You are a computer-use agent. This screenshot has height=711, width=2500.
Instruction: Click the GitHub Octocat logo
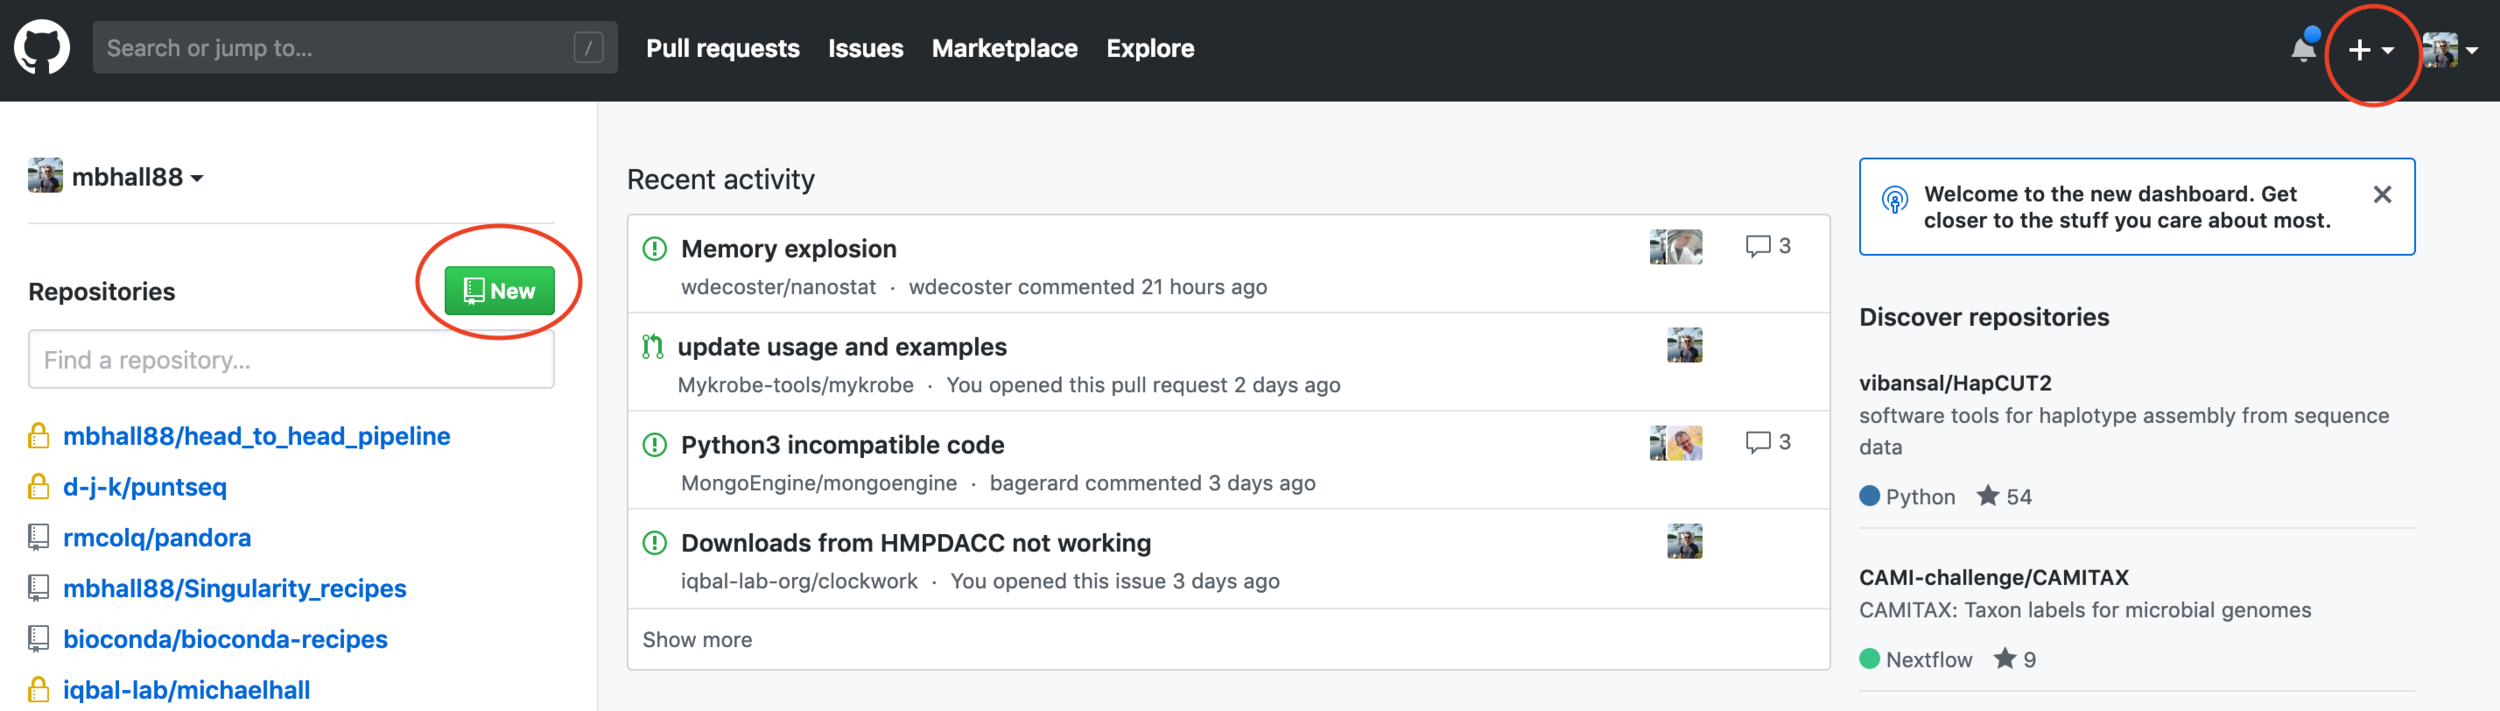pyautogui.click(x=42, y=47)
